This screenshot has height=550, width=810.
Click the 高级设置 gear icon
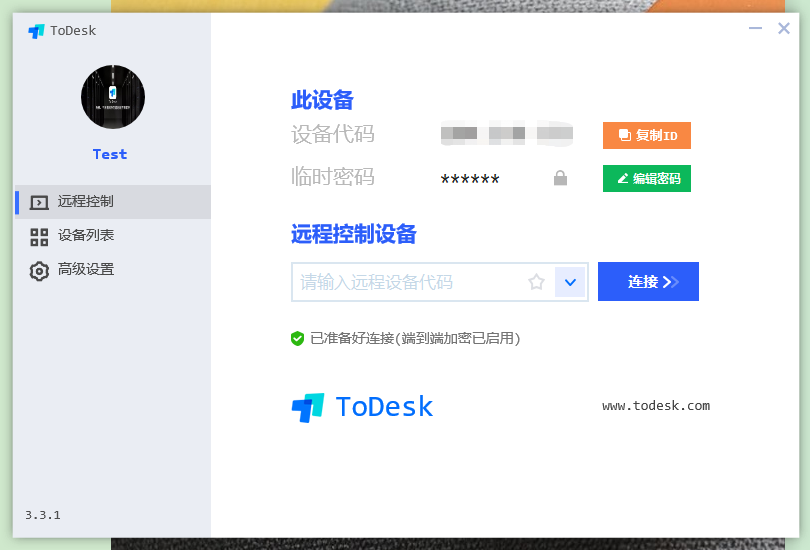tap(39, 271)
